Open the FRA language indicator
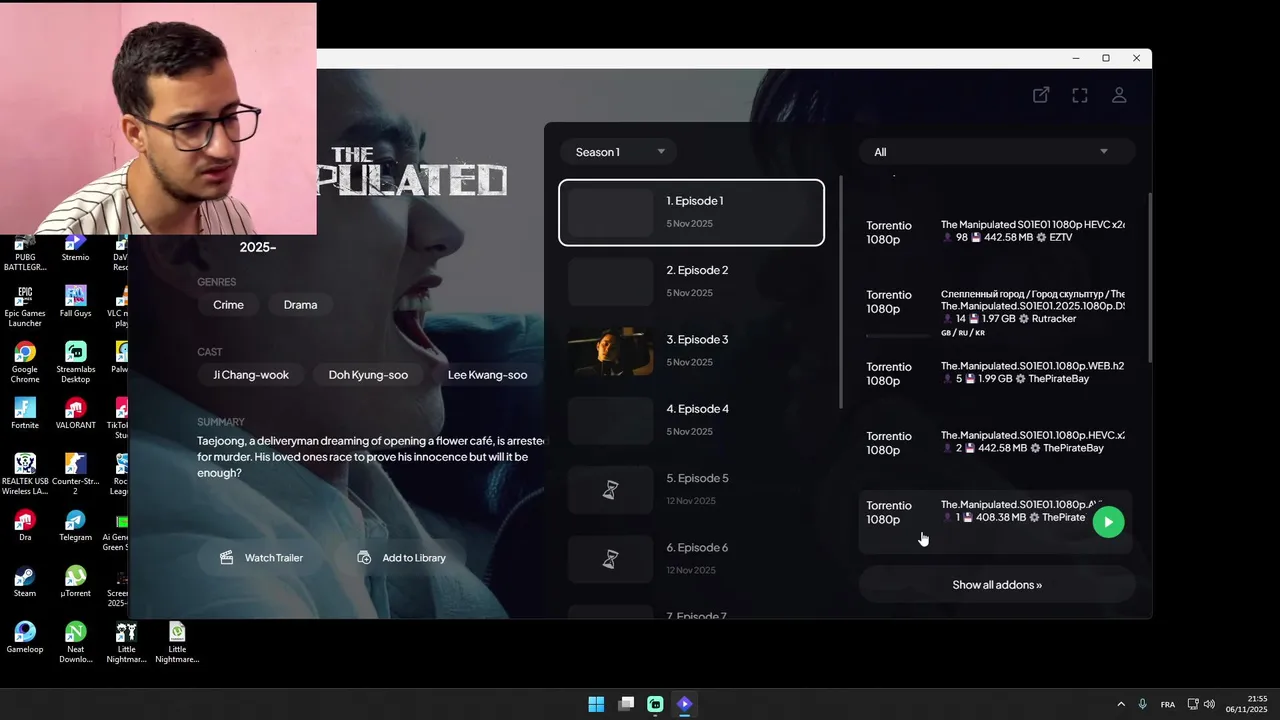The height and width of the screenshot is (720, 1280). pyautogui.click(x=1168, y=704)
